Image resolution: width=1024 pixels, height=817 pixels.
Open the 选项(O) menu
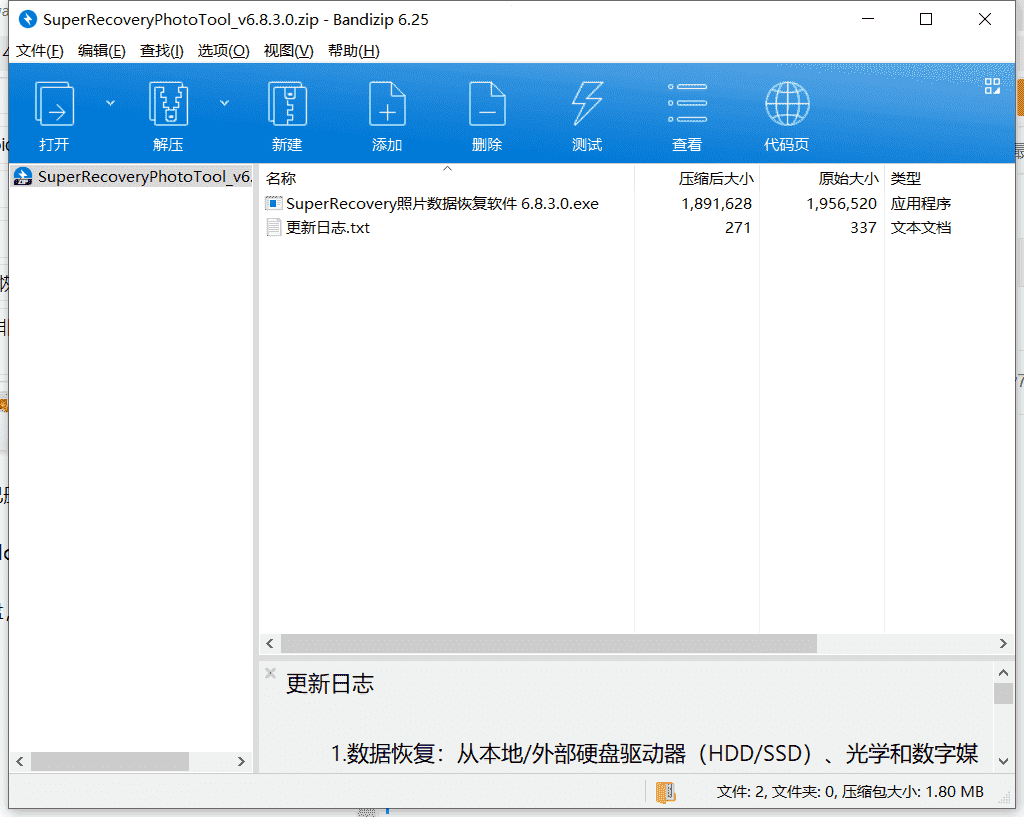pyautogui.click(x=223, y=51)
